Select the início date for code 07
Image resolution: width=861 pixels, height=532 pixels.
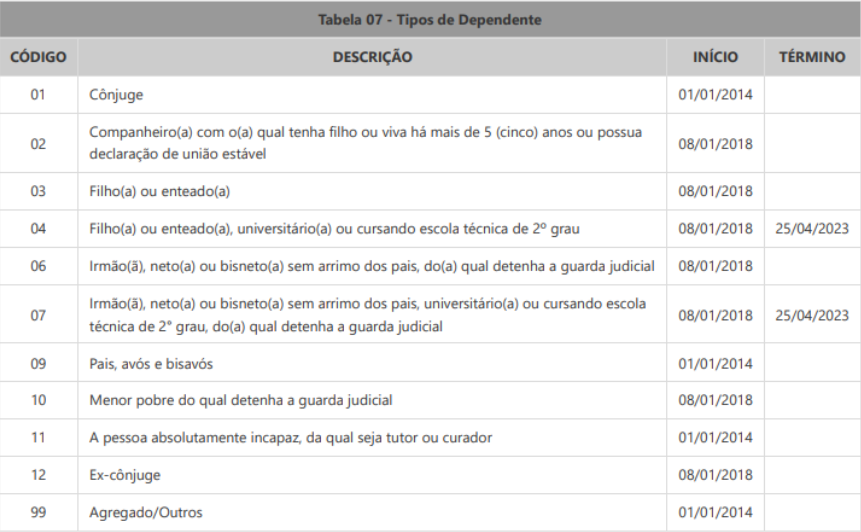(x=715, y=314)
